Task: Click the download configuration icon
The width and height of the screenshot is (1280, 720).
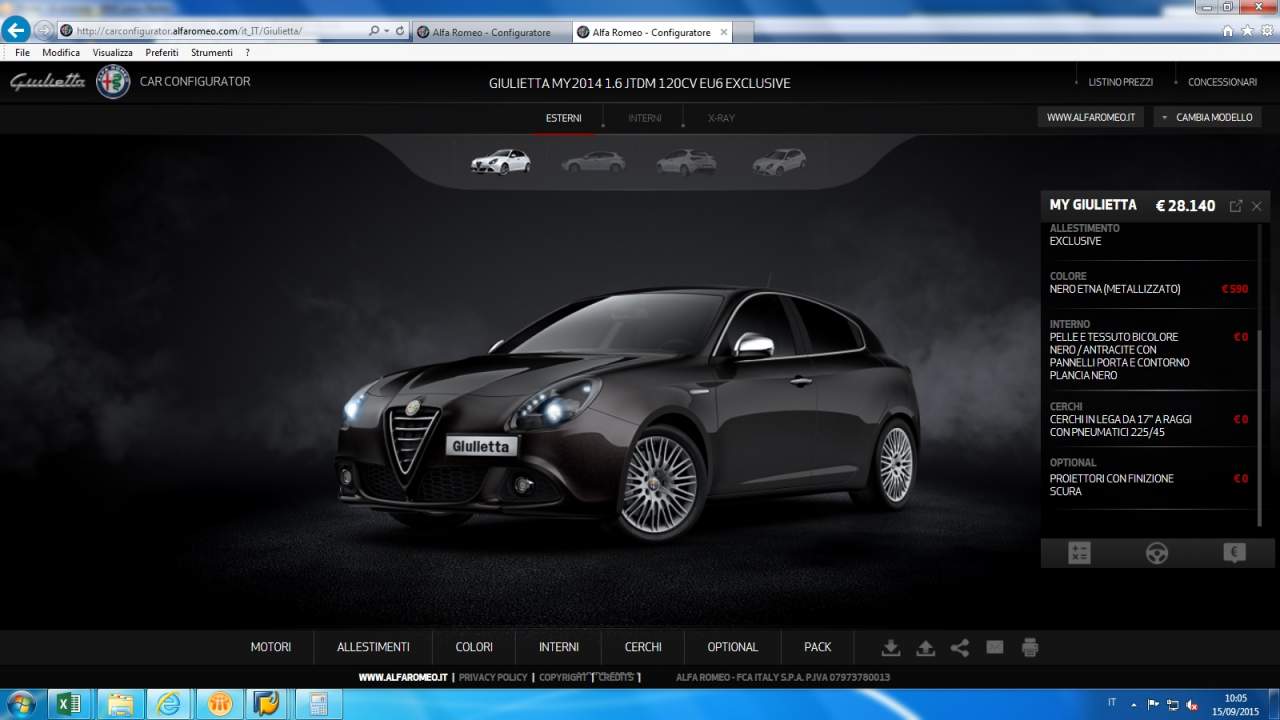Action: click(x=891, y=648)
